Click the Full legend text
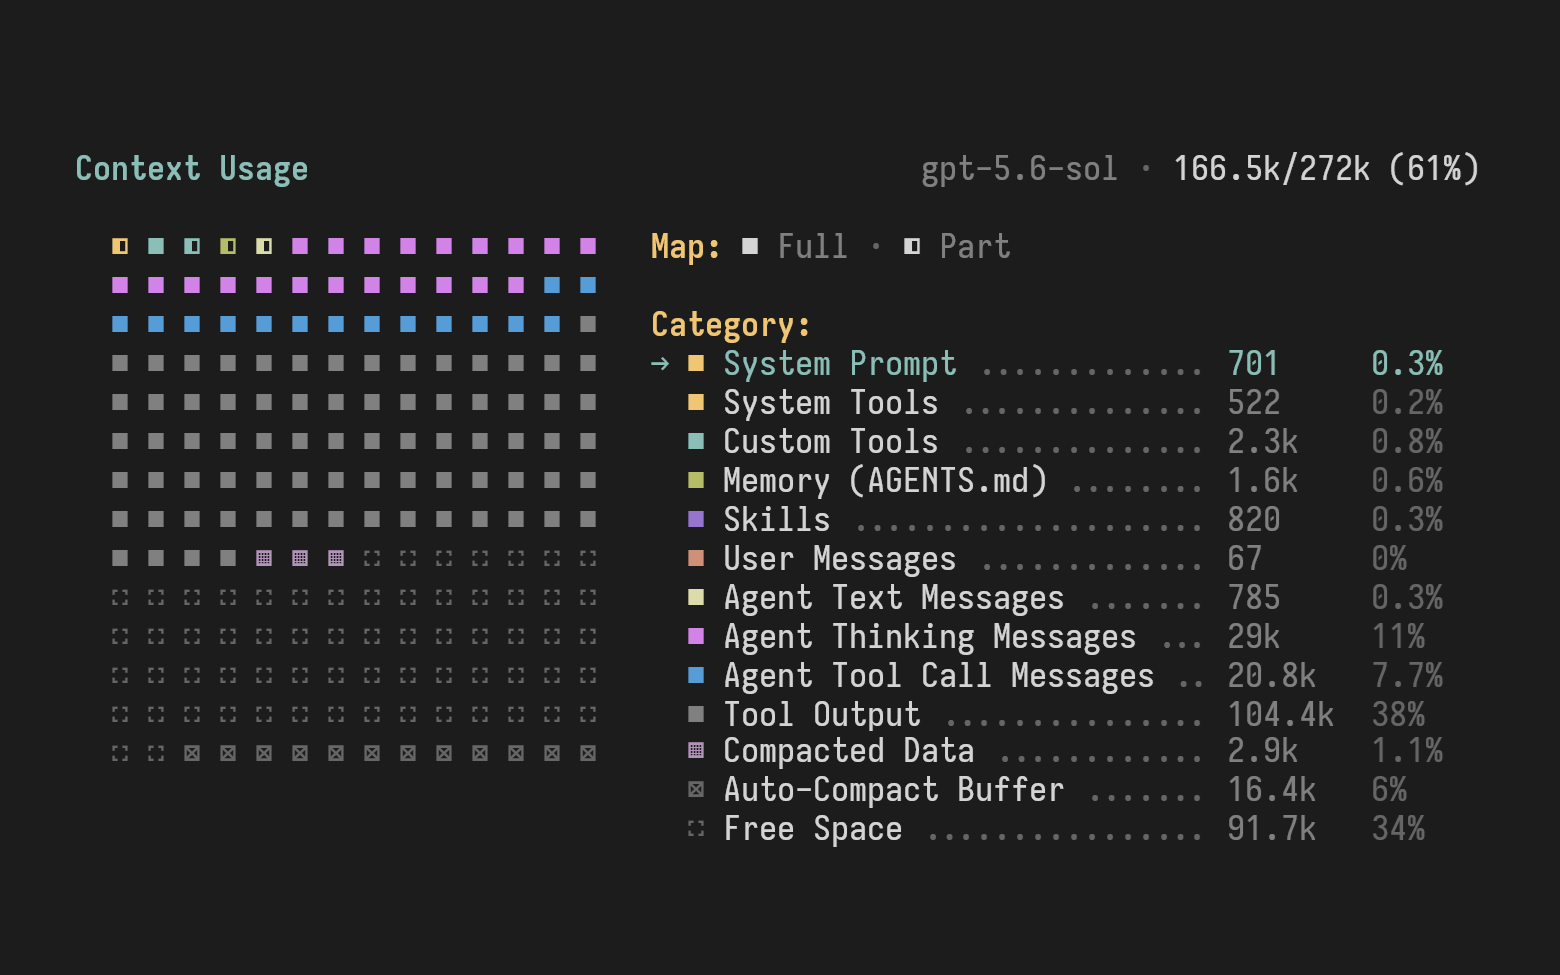Screen dimensions: 1560x975 click(x=813, y=247)
